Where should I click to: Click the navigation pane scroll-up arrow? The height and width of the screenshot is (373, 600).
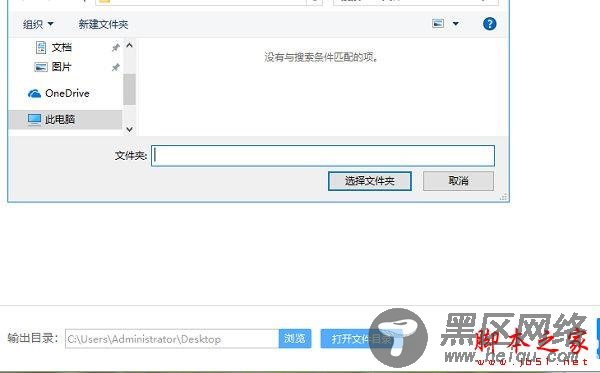(x=129, y=46)
